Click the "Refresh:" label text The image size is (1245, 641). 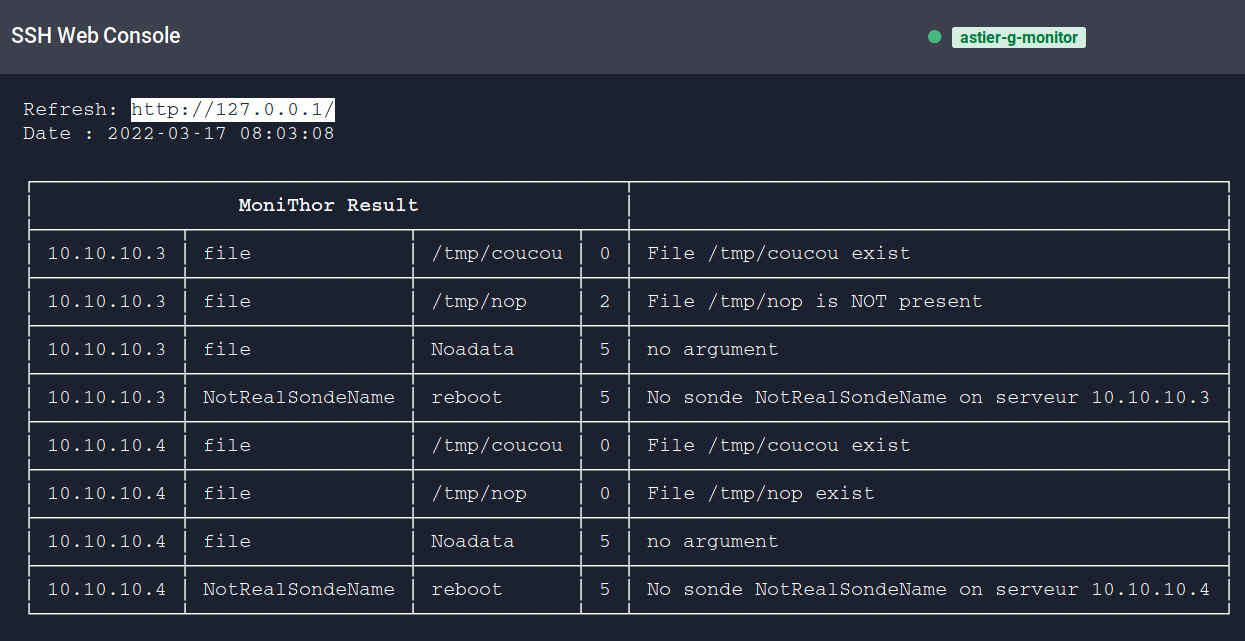click(71, 109)
